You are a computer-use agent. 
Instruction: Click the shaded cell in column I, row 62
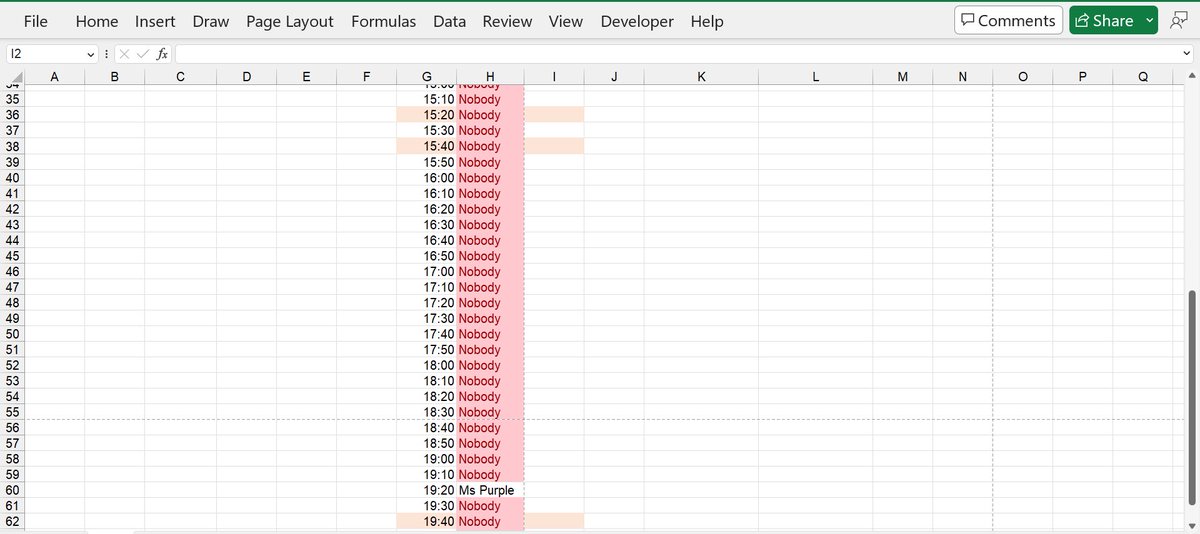tap(553, 521)
